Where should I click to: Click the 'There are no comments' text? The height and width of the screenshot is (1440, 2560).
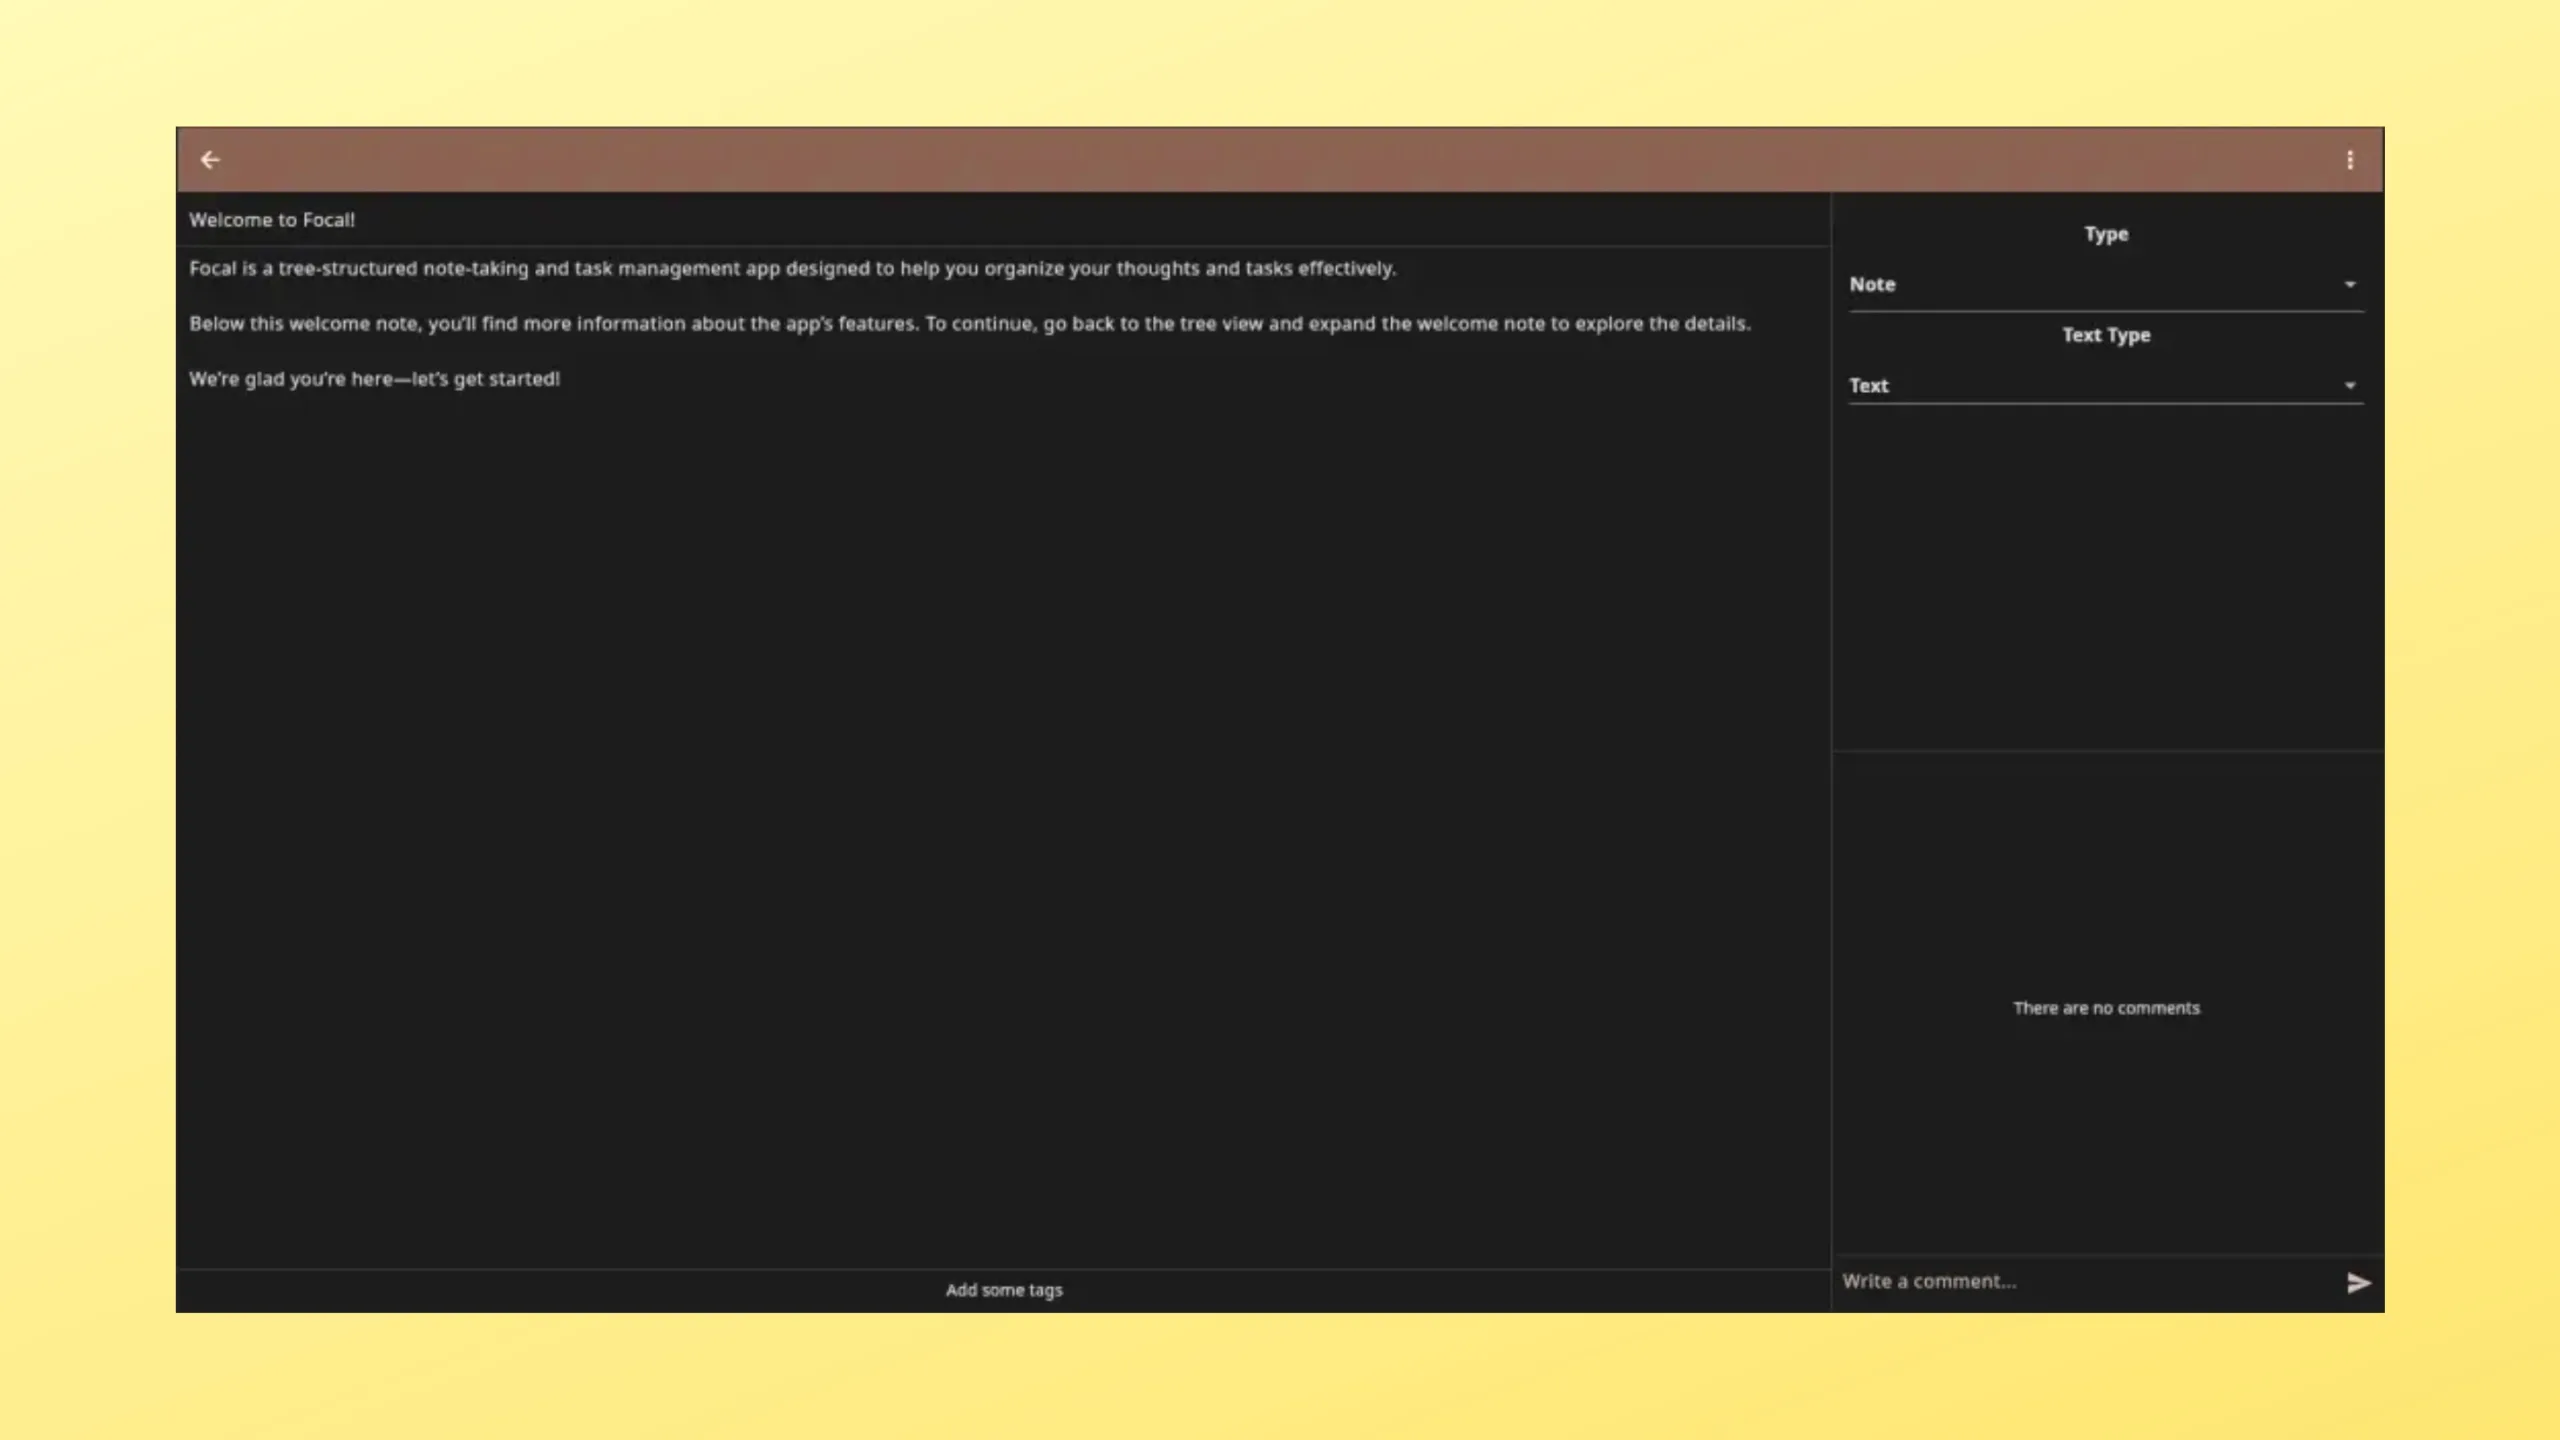click(2106, 1008)
